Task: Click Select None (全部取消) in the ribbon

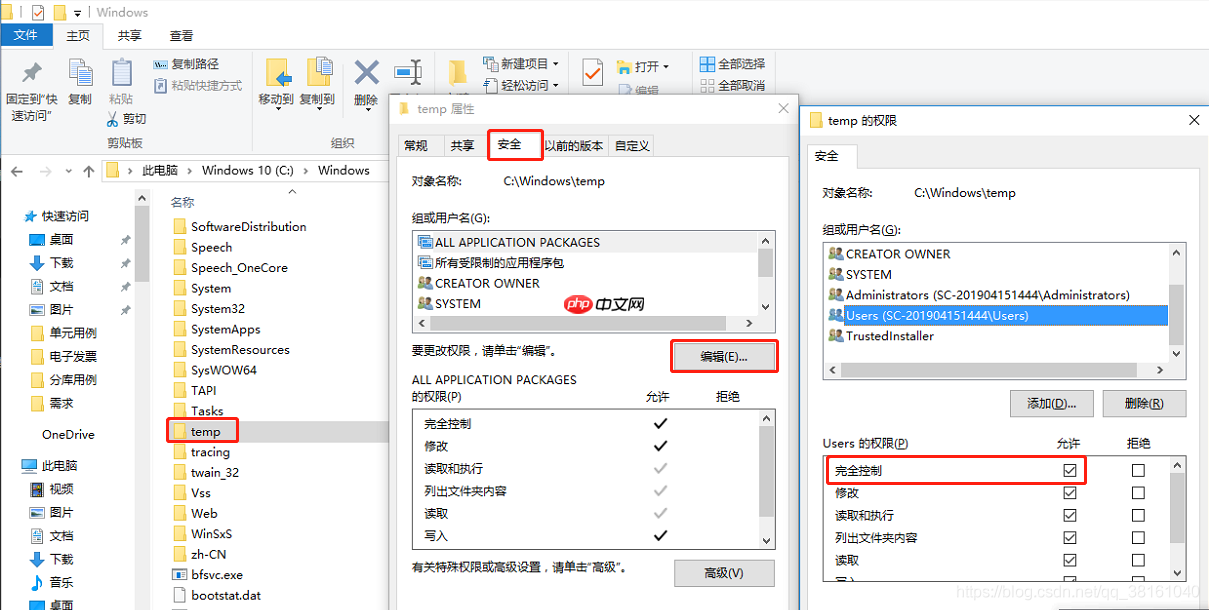Action: coord(732,86)
